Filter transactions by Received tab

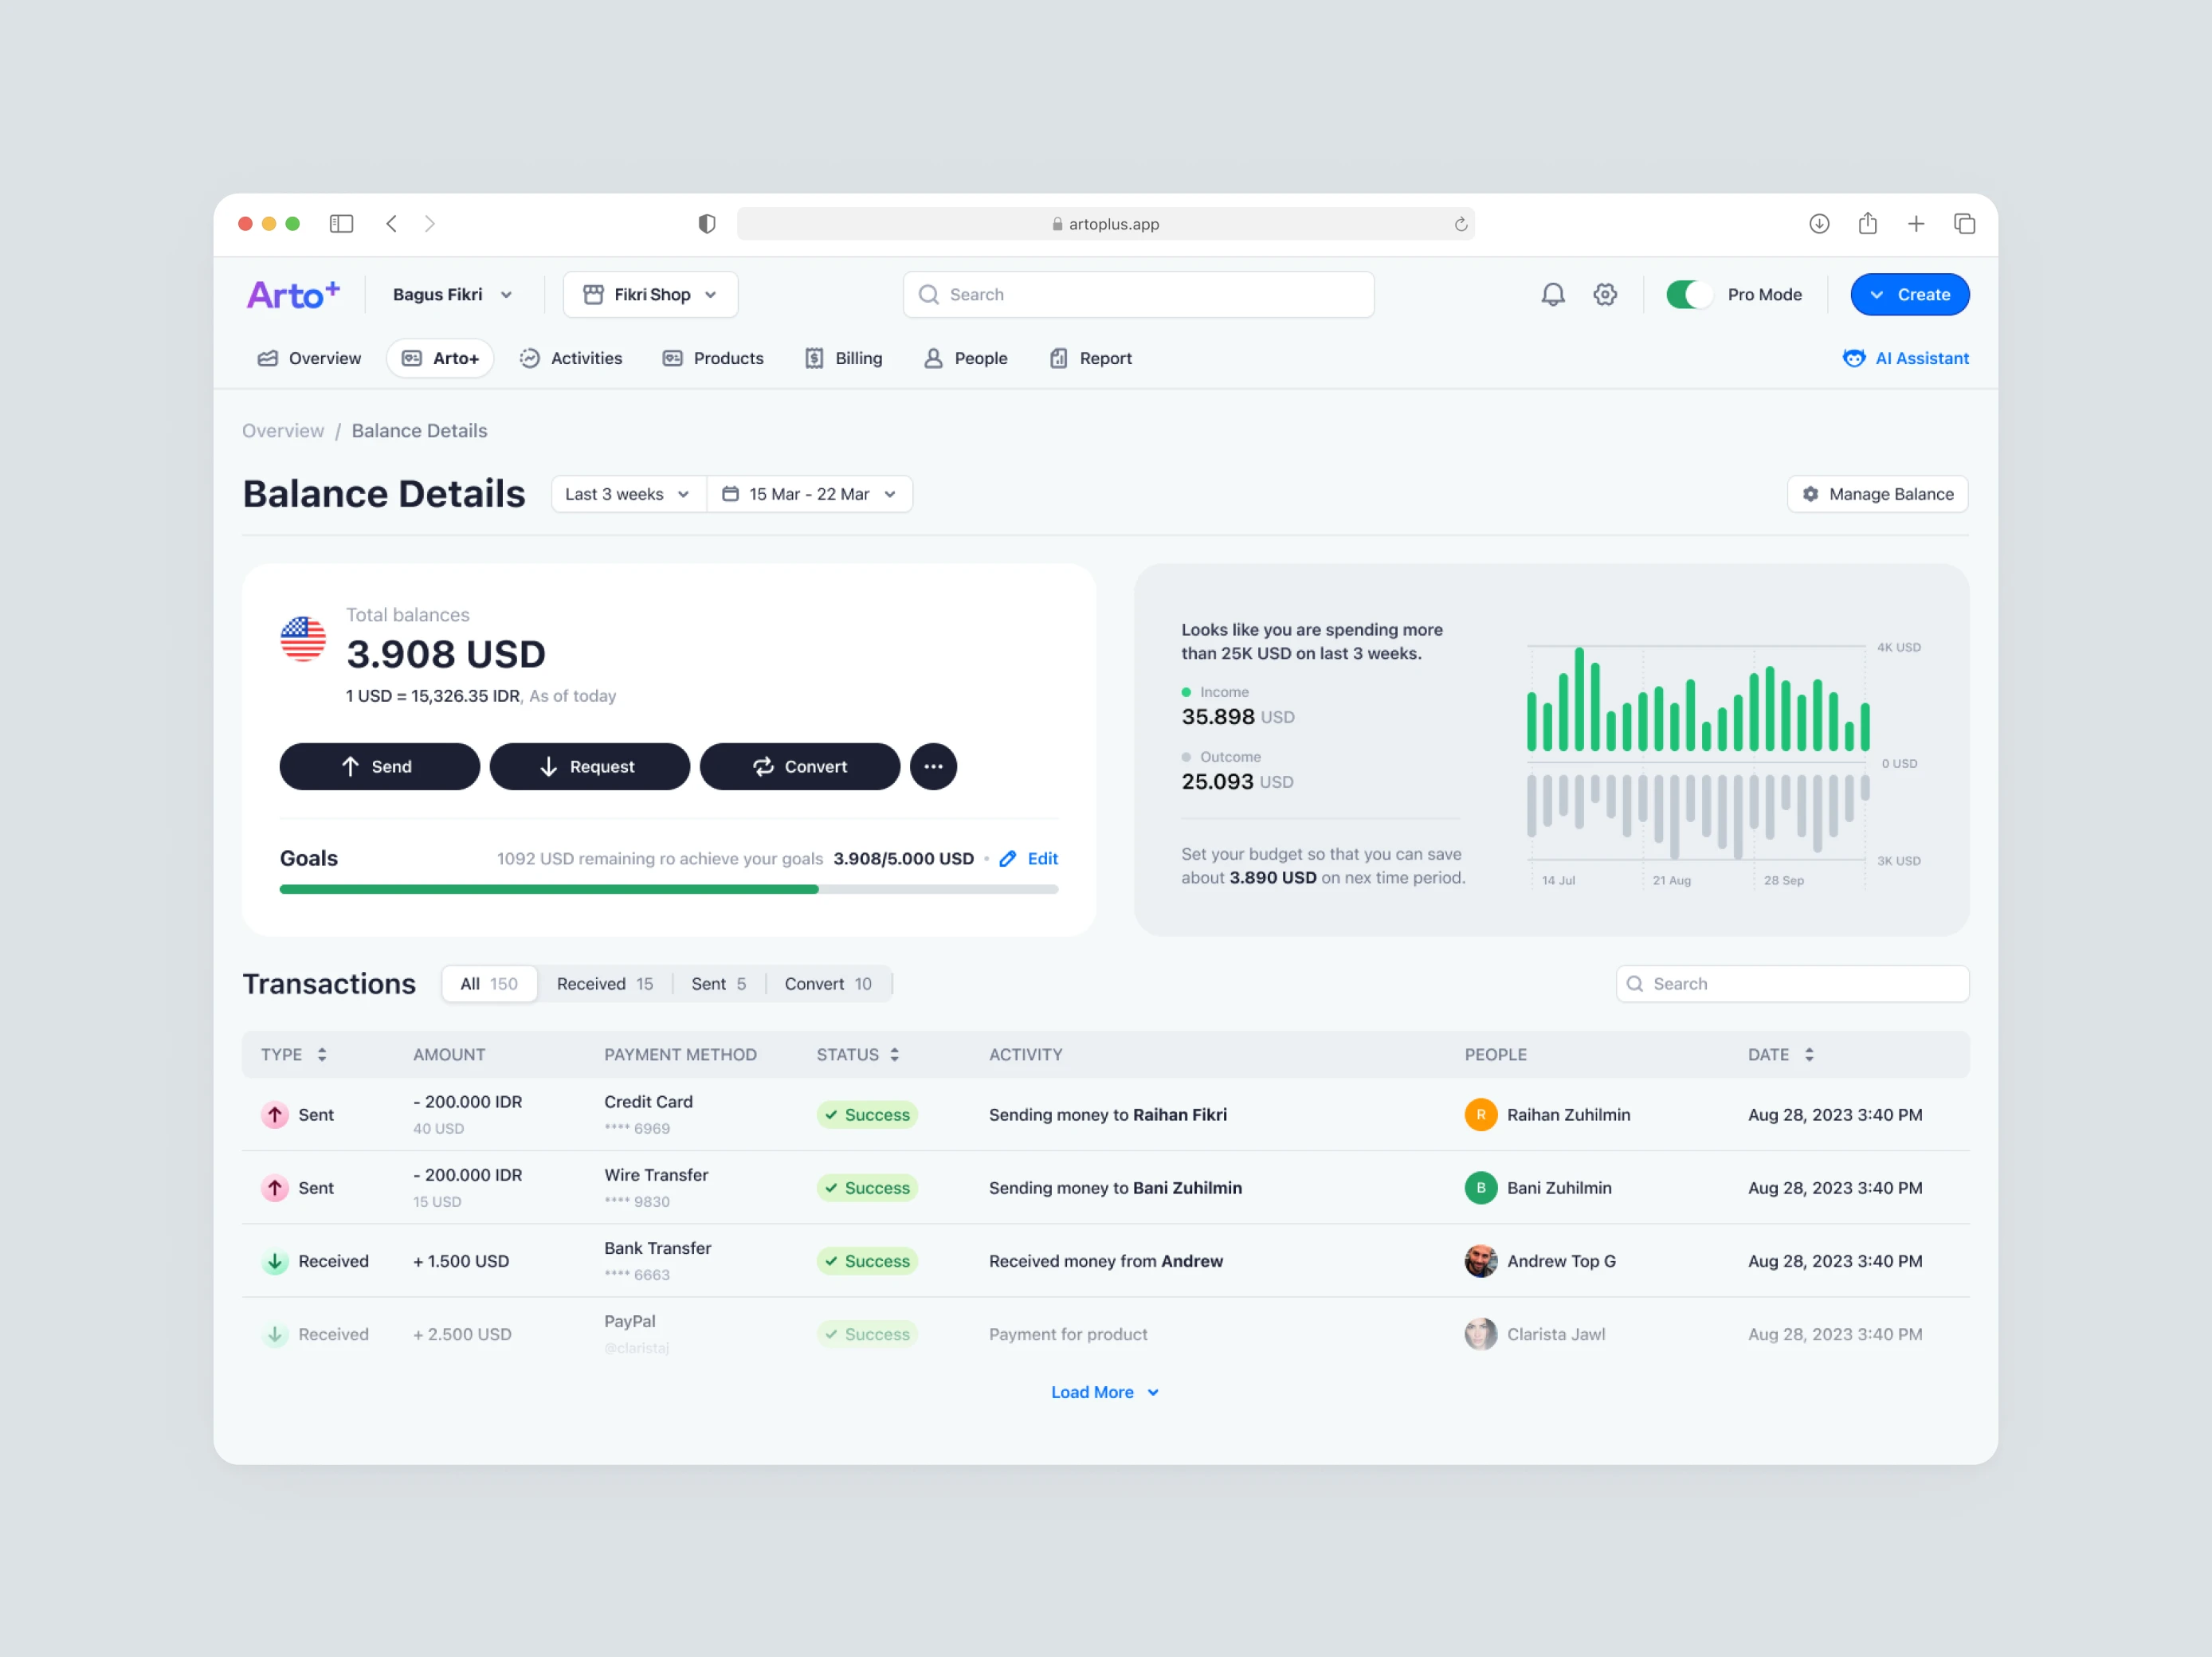(604, 983)
